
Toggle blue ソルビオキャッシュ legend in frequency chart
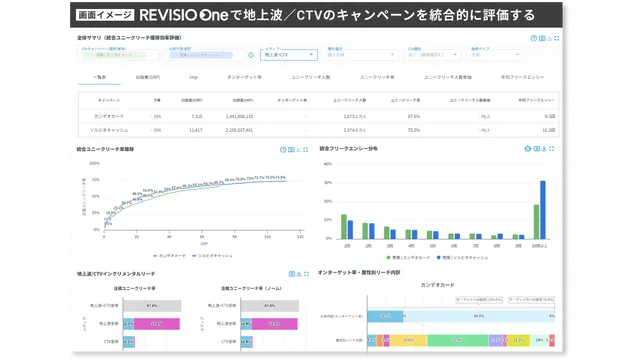[462, 258]
